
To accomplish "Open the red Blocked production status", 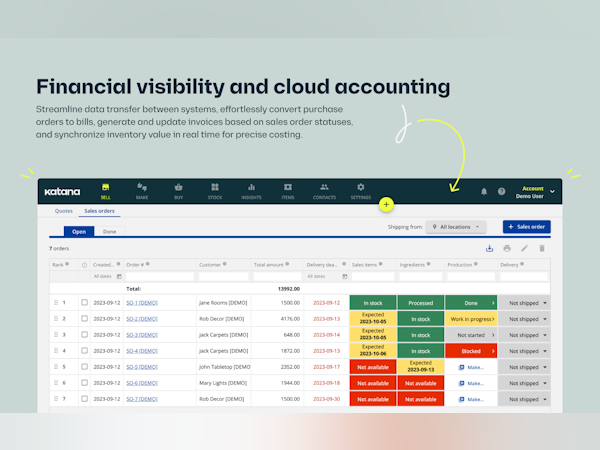I will (471, 351).
